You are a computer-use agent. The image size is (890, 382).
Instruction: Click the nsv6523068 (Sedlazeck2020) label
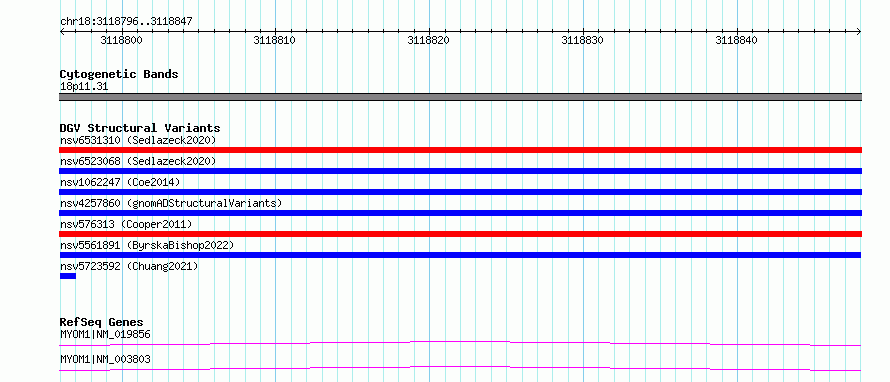pos(138,161)
